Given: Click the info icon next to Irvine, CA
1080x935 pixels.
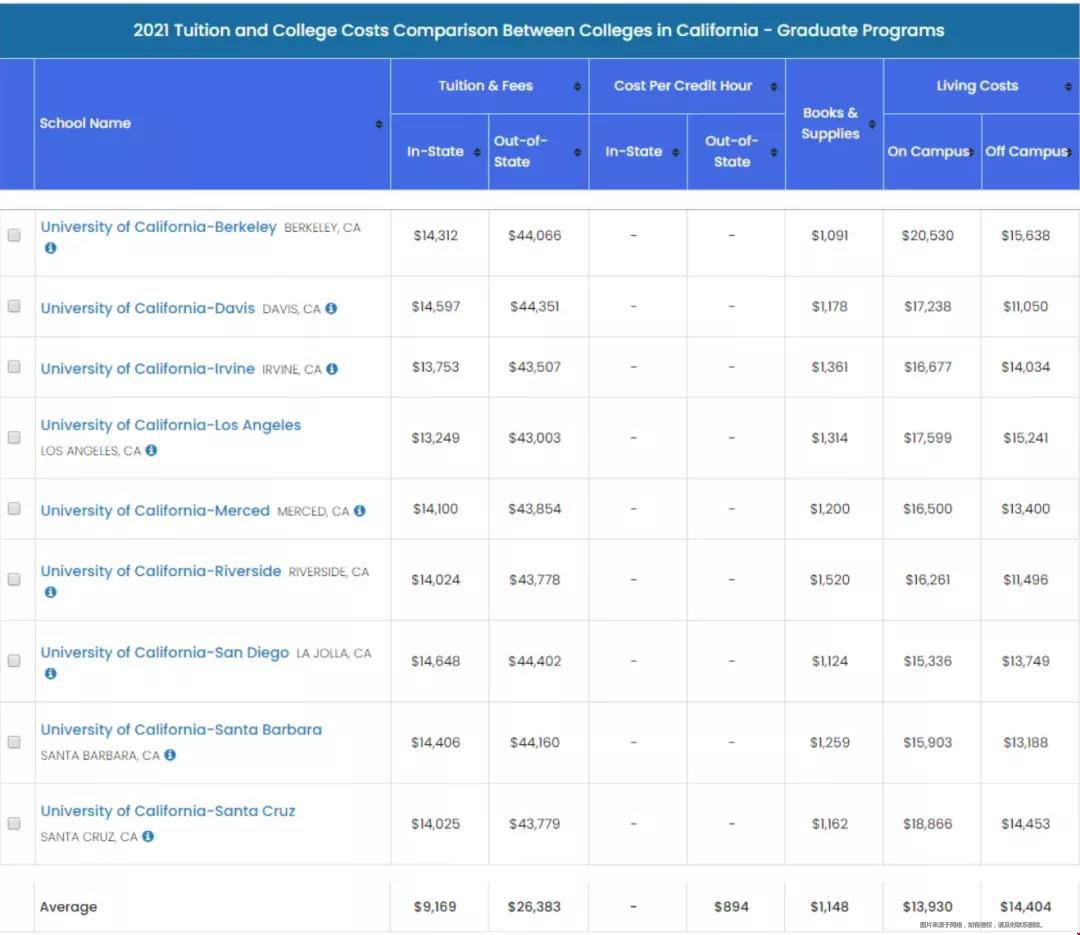Looking at the screenshot, I should point(332,369).
